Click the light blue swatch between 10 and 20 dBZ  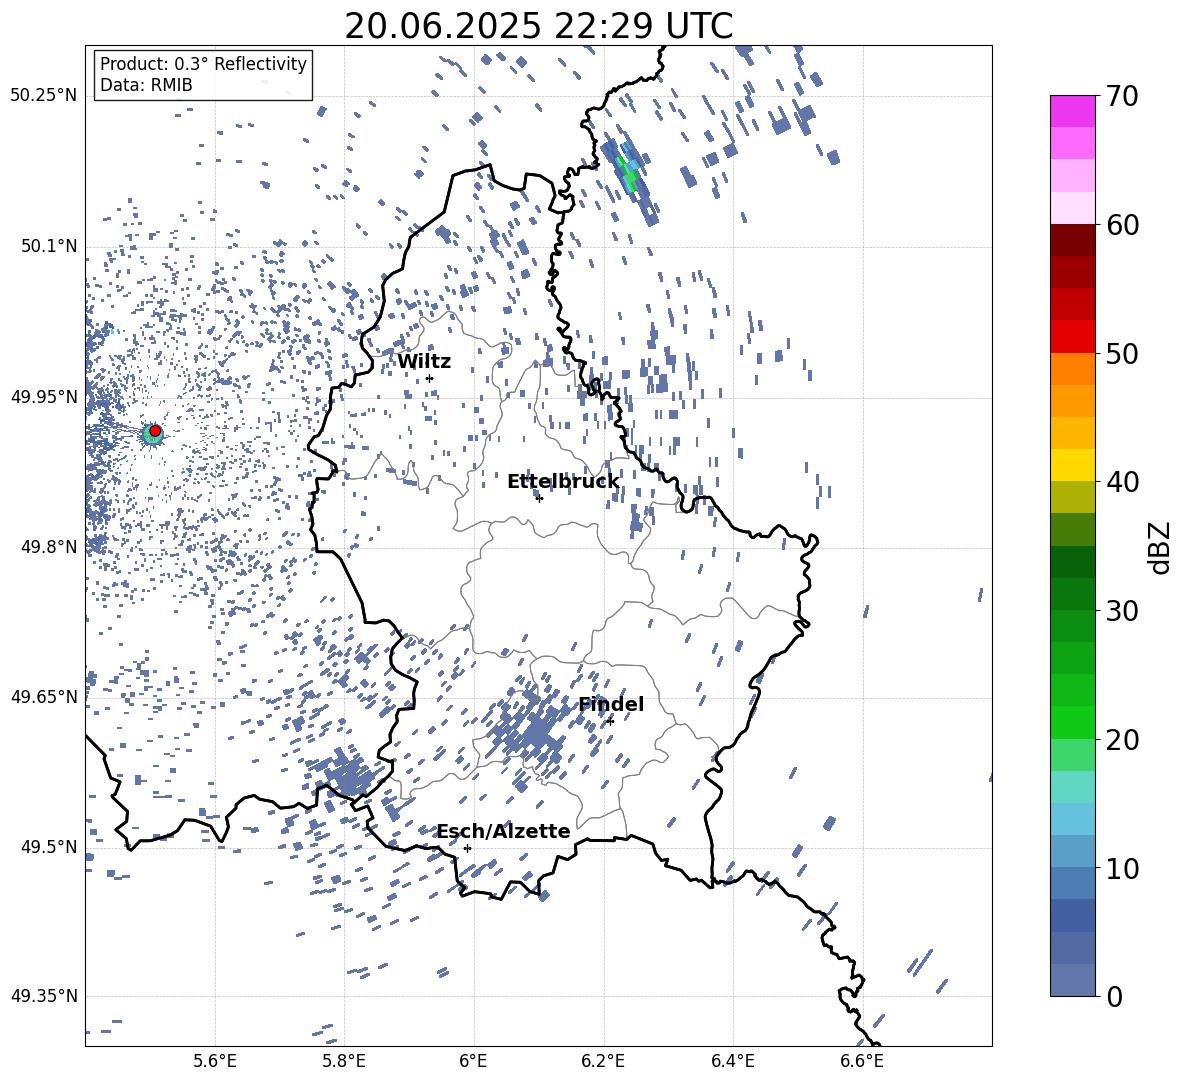tap(1072, 819)
